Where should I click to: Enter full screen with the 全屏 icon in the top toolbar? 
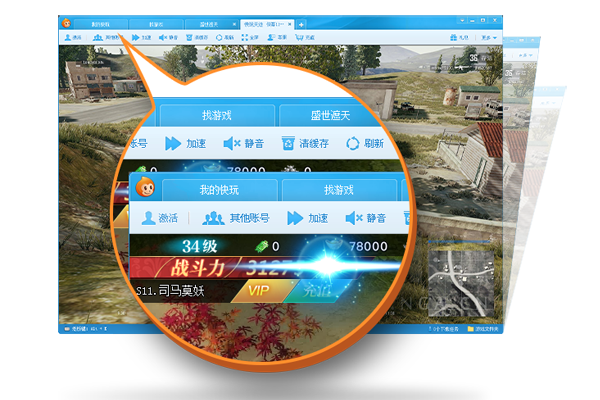click(x=245, y=37)
